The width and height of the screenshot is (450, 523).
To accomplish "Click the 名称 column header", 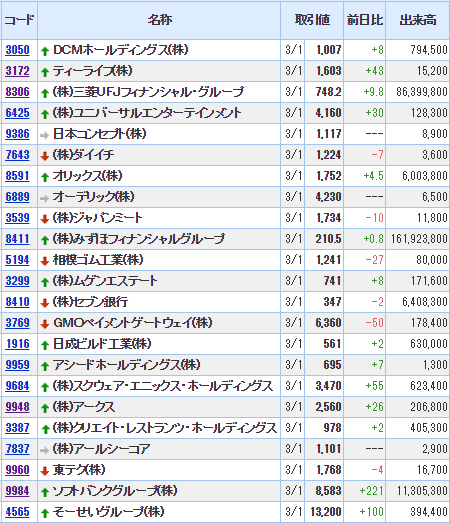I will [159, 20].
